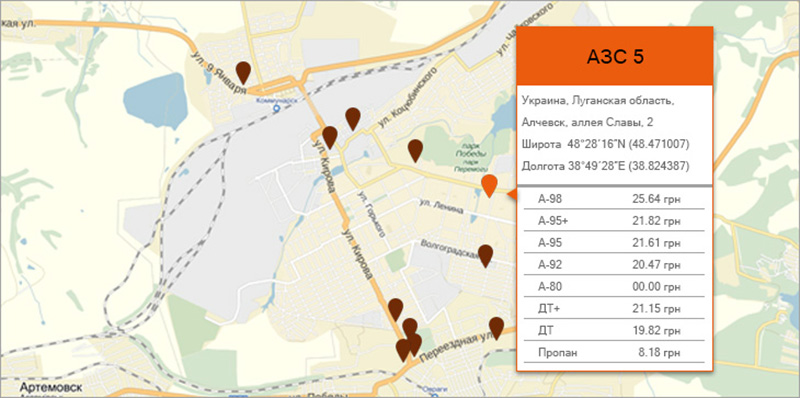This screenshot has height=398, width=800.
Task: Click the Переездная ул. street label
Action: [456, 348]
